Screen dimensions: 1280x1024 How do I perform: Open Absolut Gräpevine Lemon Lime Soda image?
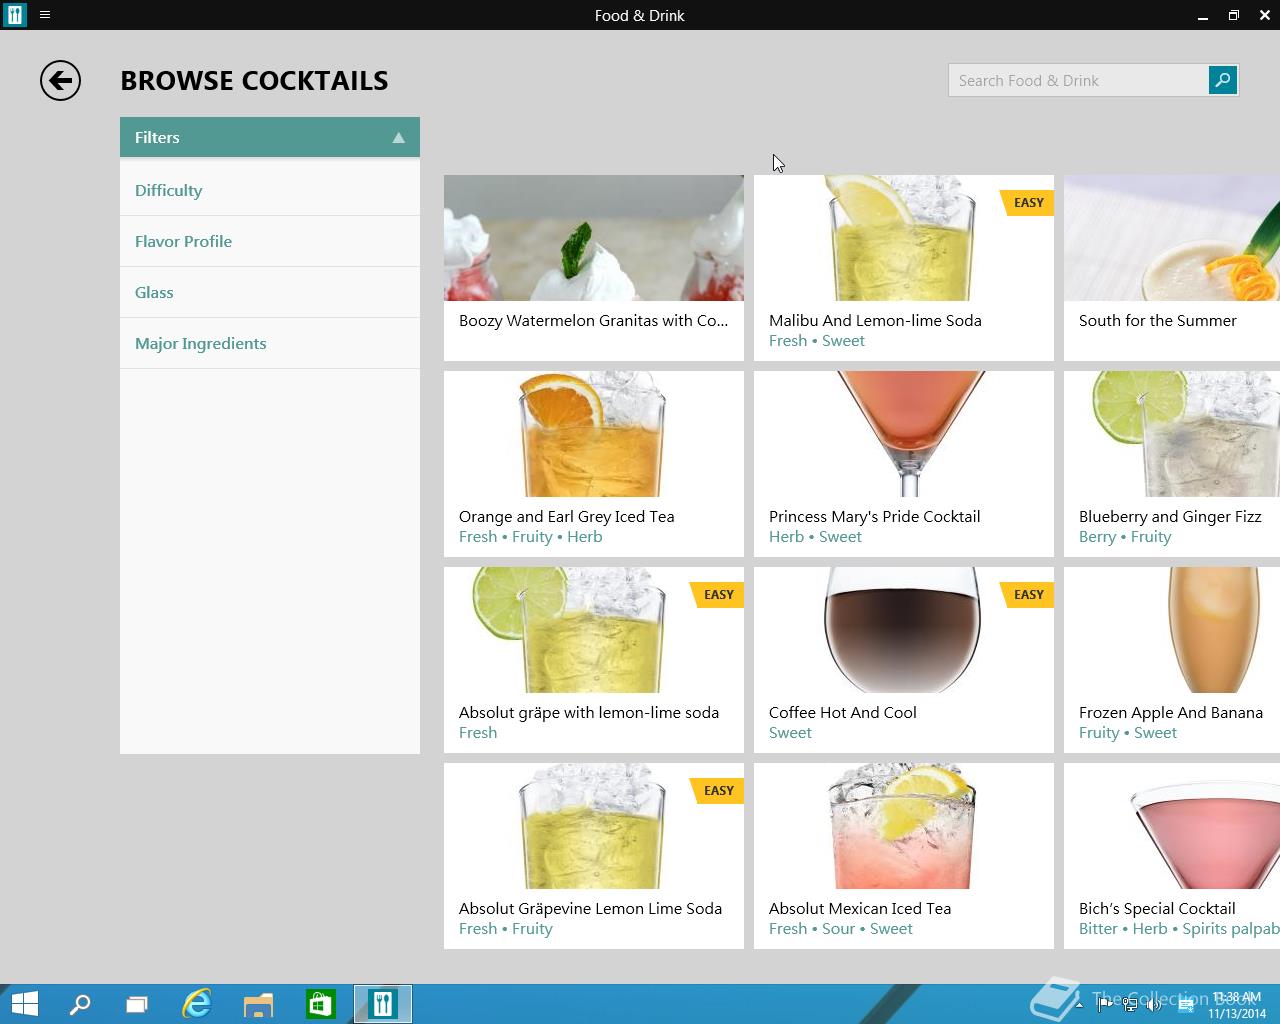pyautogui.click(x=594, y=826)
